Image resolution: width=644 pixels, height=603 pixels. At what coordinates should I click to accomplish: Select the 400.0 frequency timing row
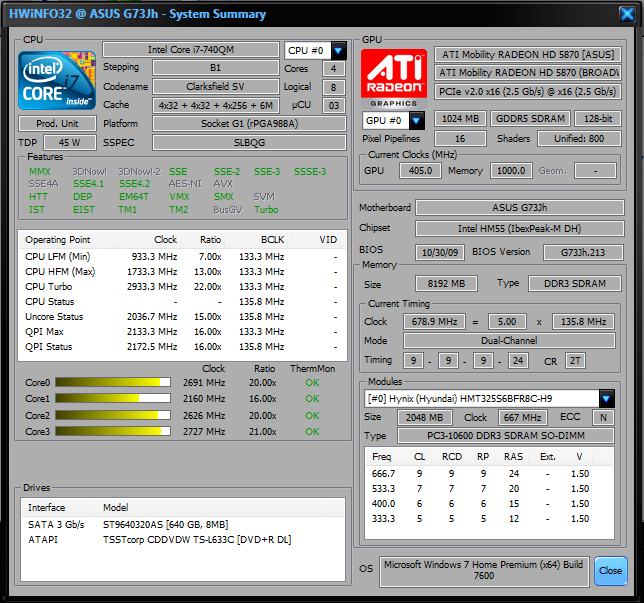tap(489, 504)
